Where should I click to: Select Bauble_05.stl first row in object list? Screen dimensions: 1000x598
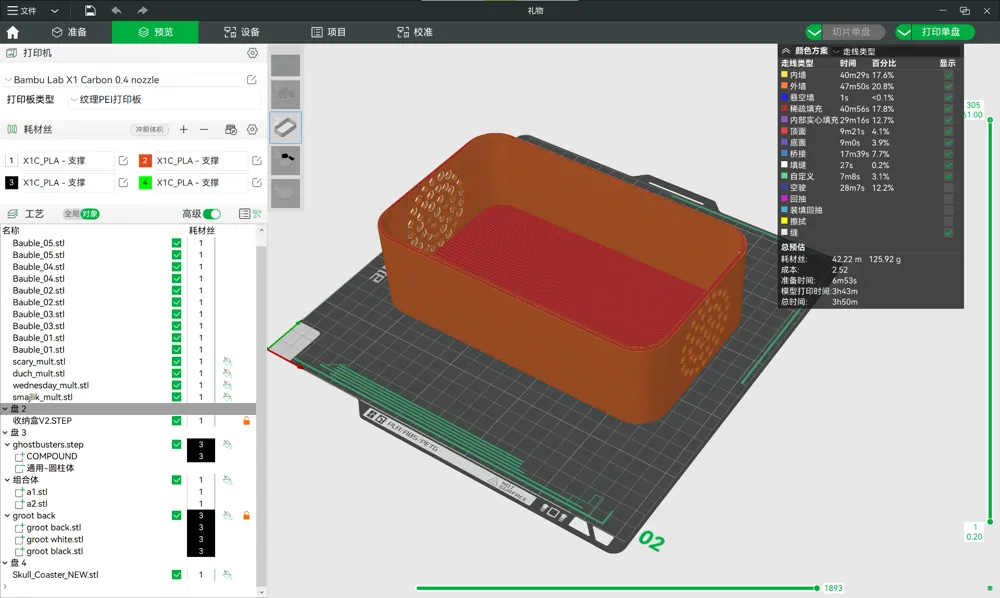click(38, 243)
